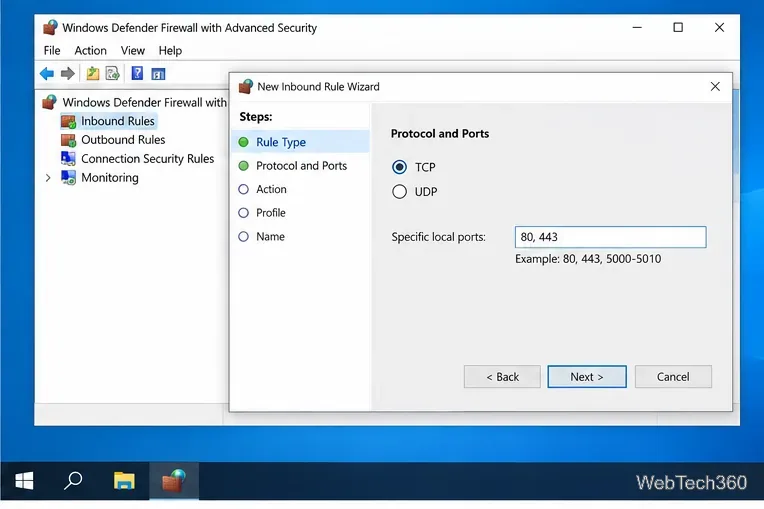Click the Show/Hide Action Pane toolbar icon
Viewport: 764px width, 509px height.
158,74
